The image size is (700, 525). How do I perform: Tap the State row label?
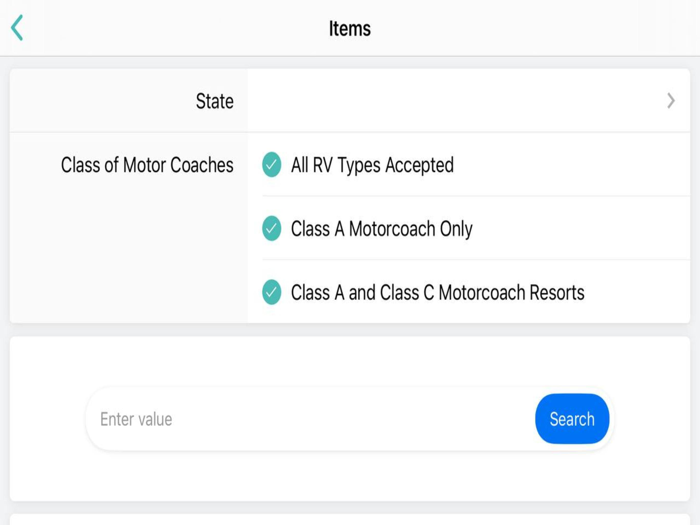click(214, 101)
